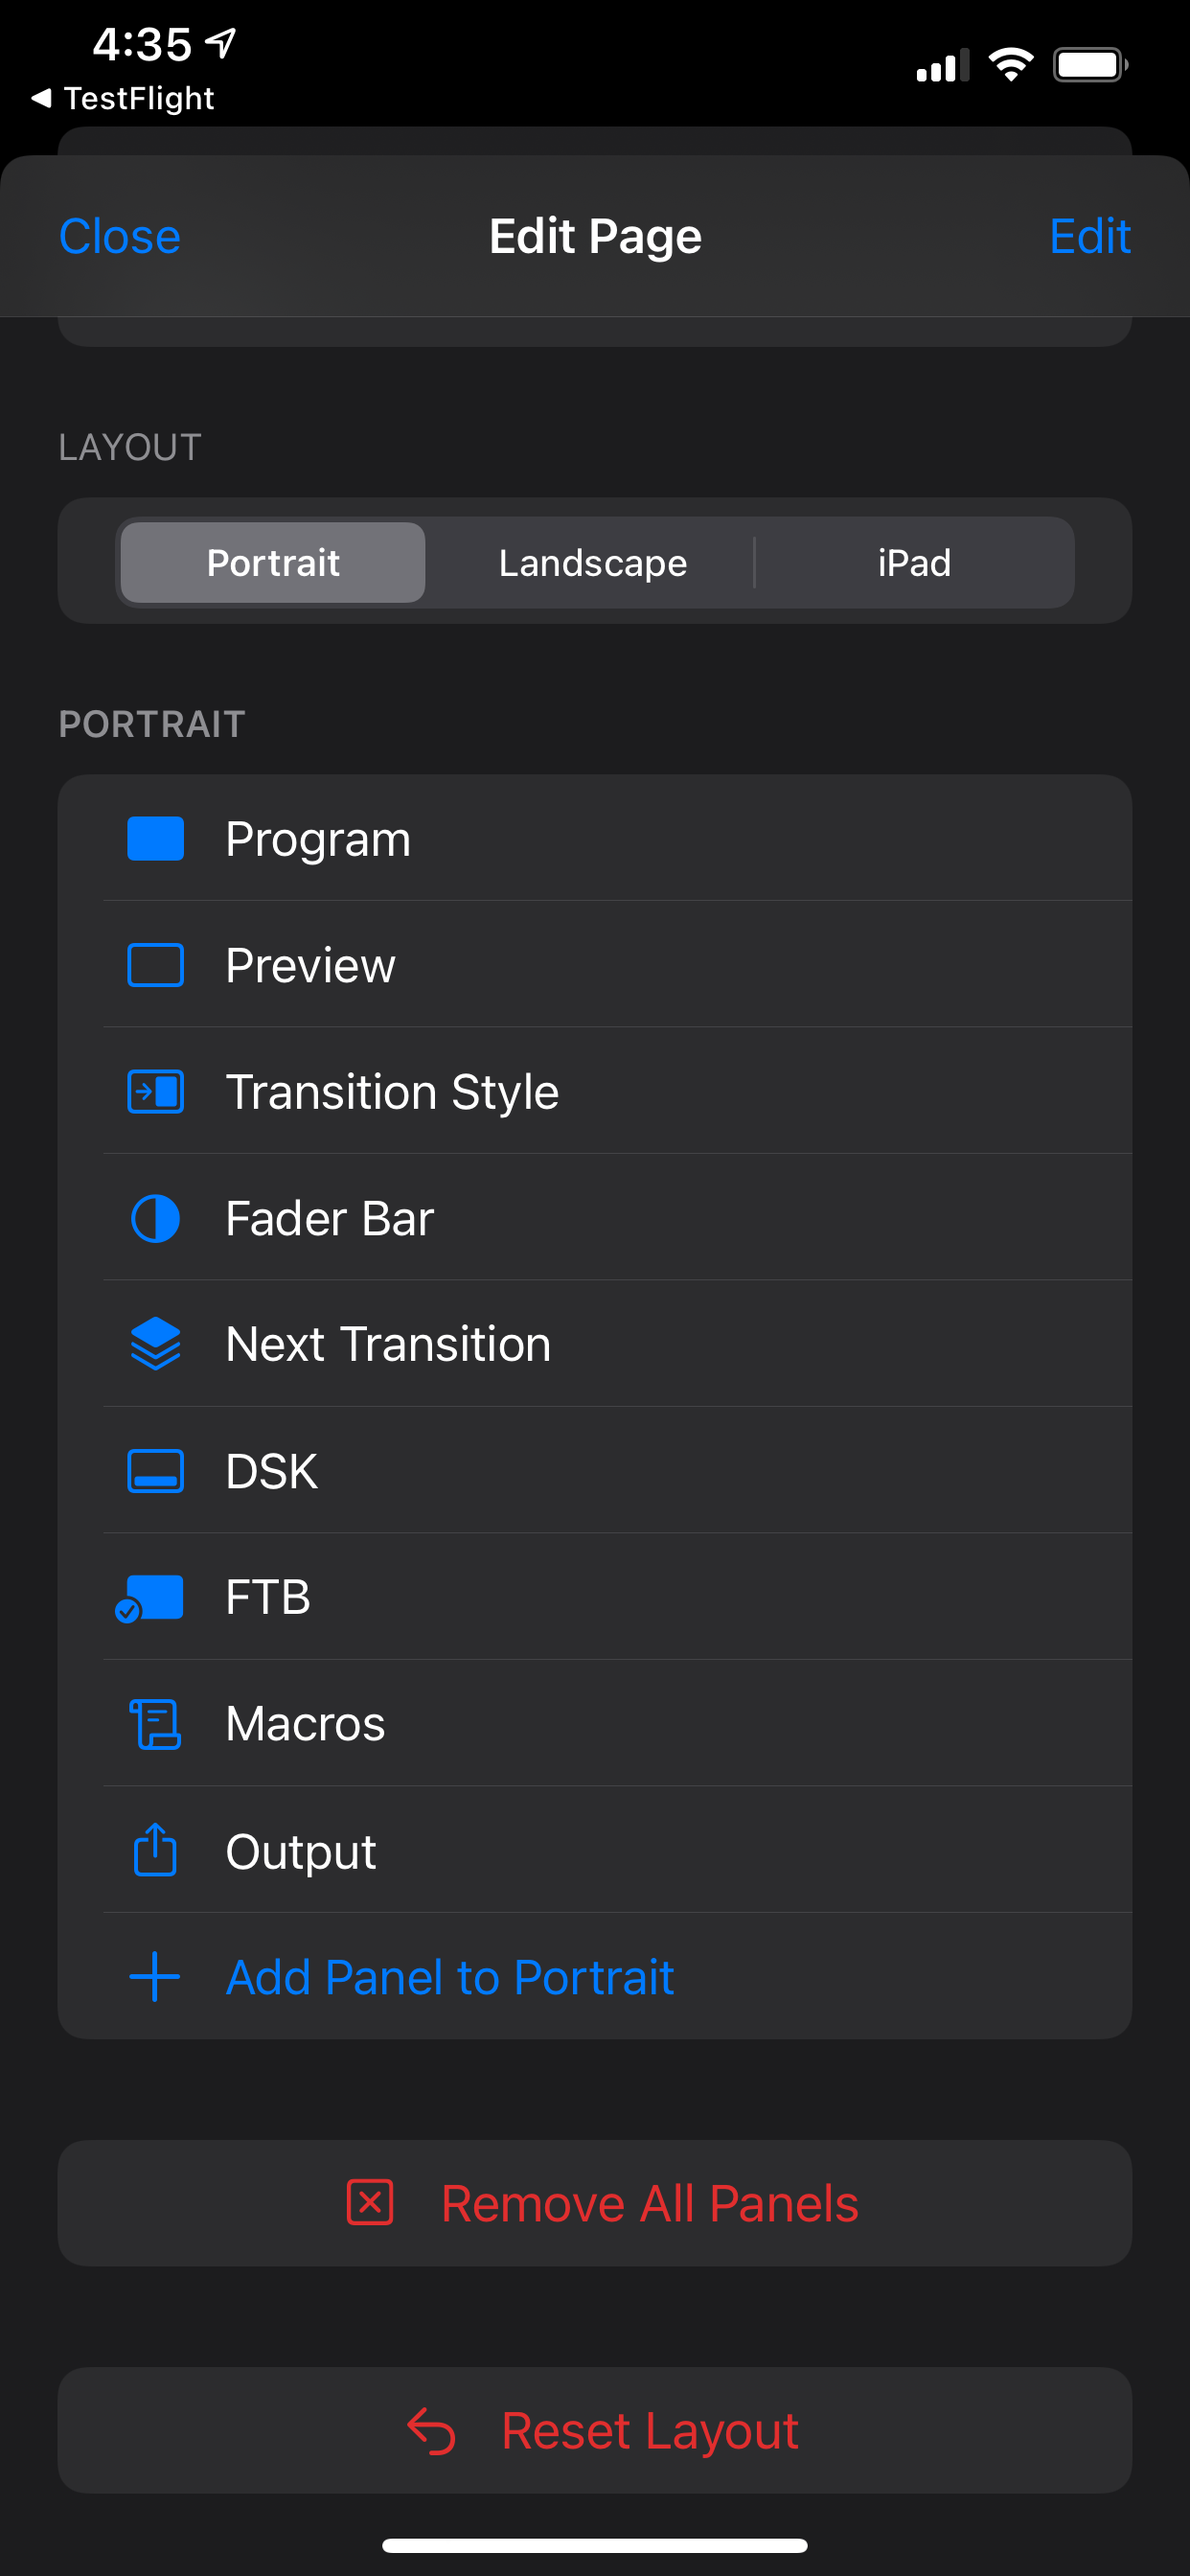Return to TestFlight via back breadcrumb
Screen dimensions: 1190x2576
(124, 98)
